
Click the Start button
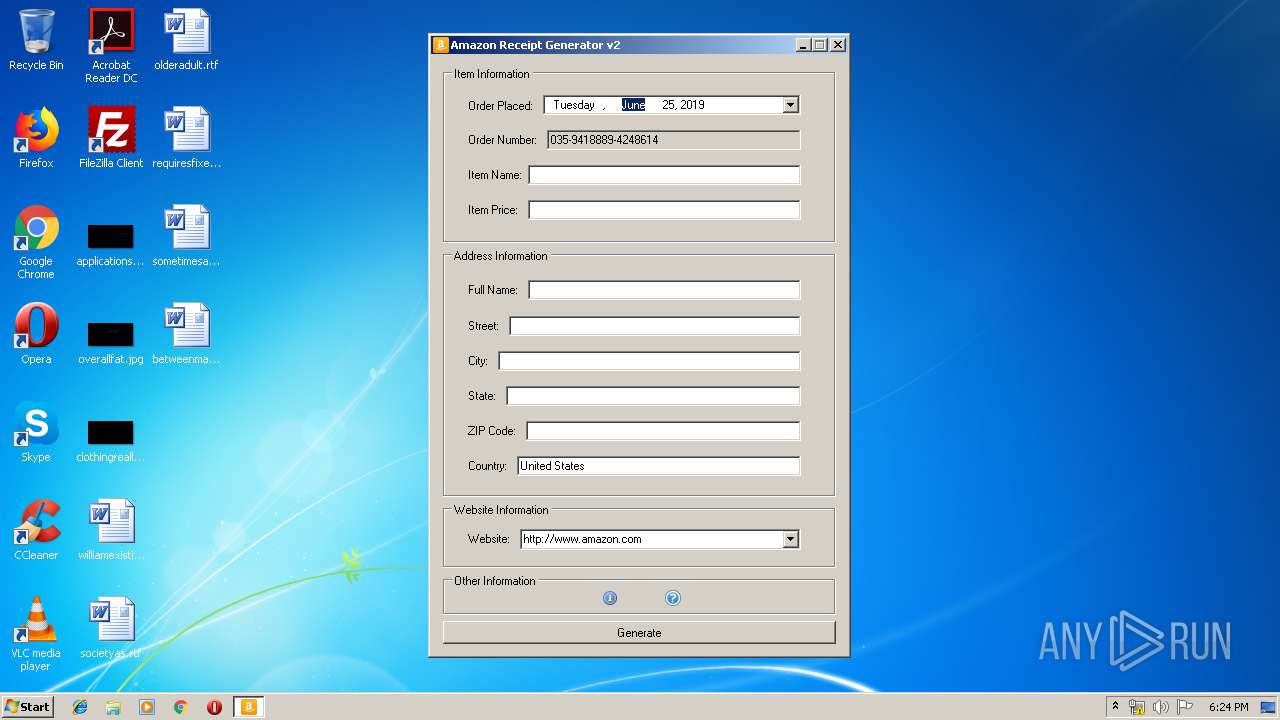point(28,707)
